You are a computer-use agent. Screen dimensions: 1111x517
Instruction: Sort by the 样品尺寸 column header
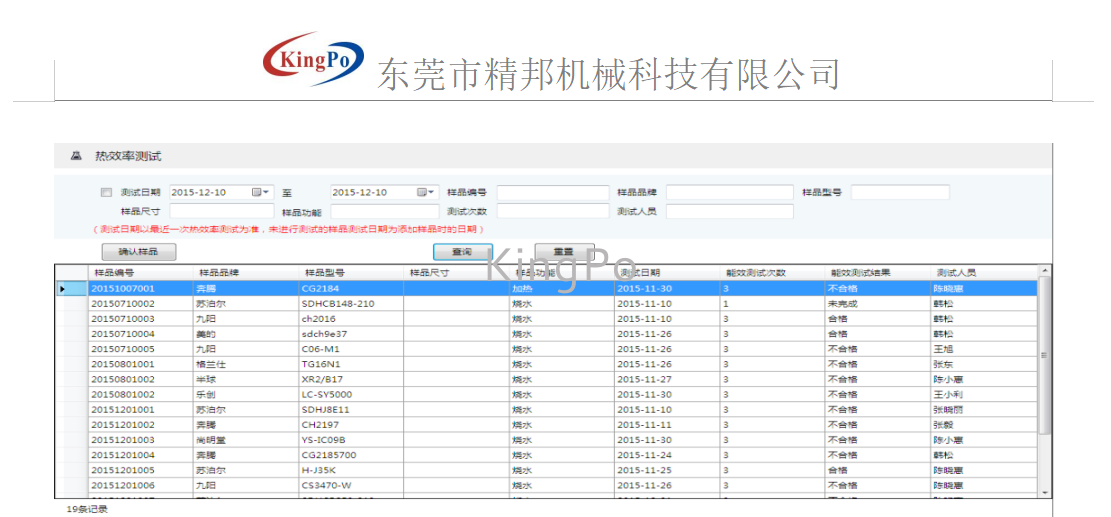(x=456, y=273)
